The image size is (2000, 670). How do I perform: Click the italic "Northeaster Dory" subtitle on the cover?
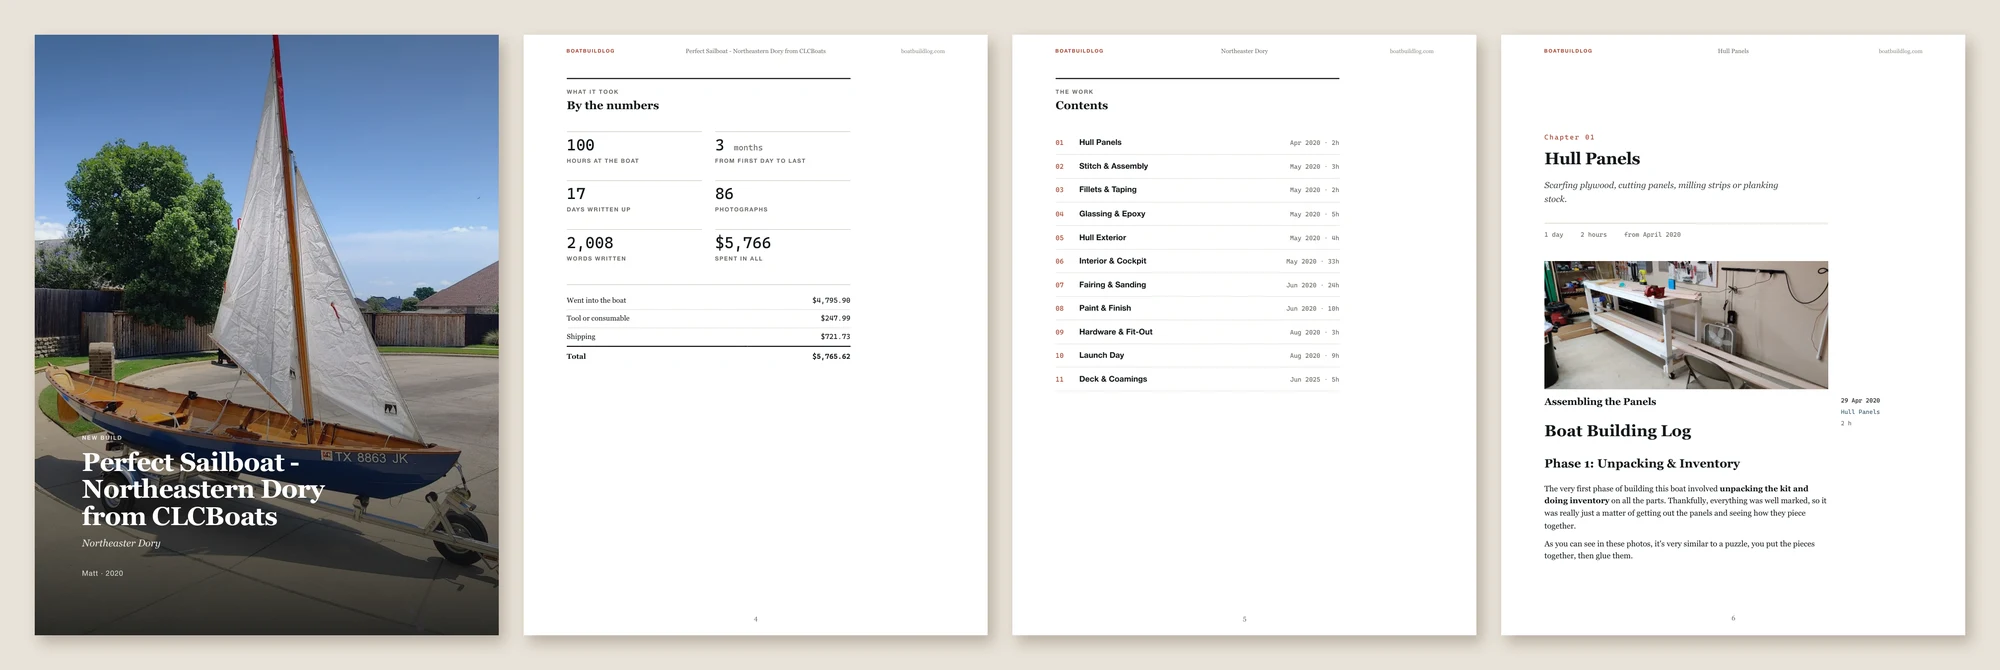coord(121,543)
